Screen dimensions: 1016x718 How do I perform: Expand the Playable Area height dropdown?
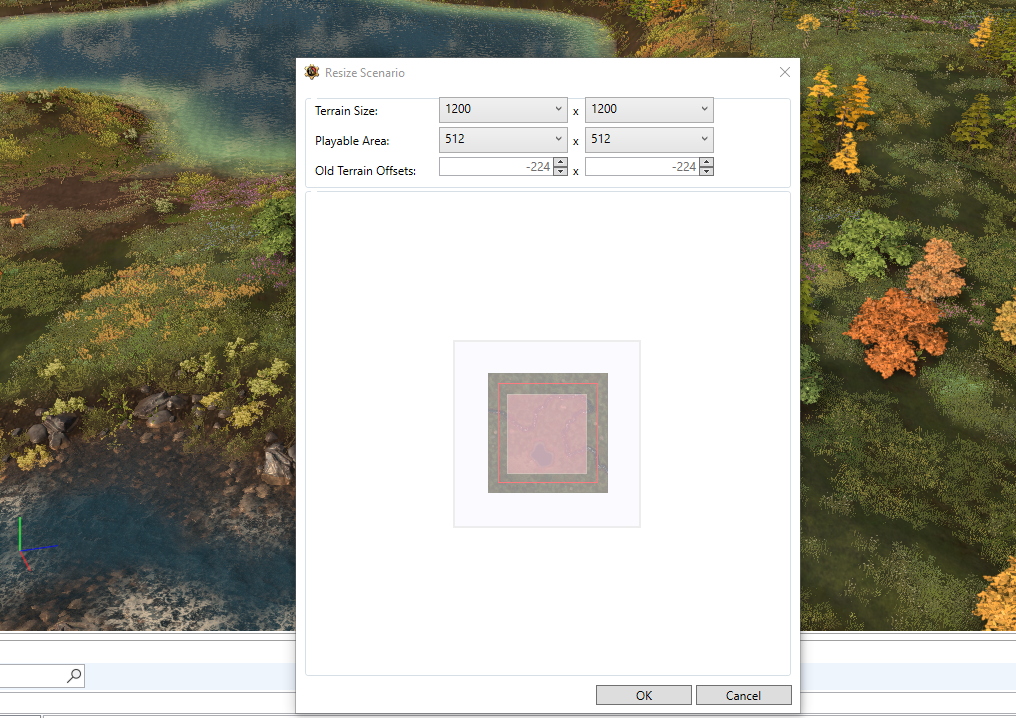649,139
